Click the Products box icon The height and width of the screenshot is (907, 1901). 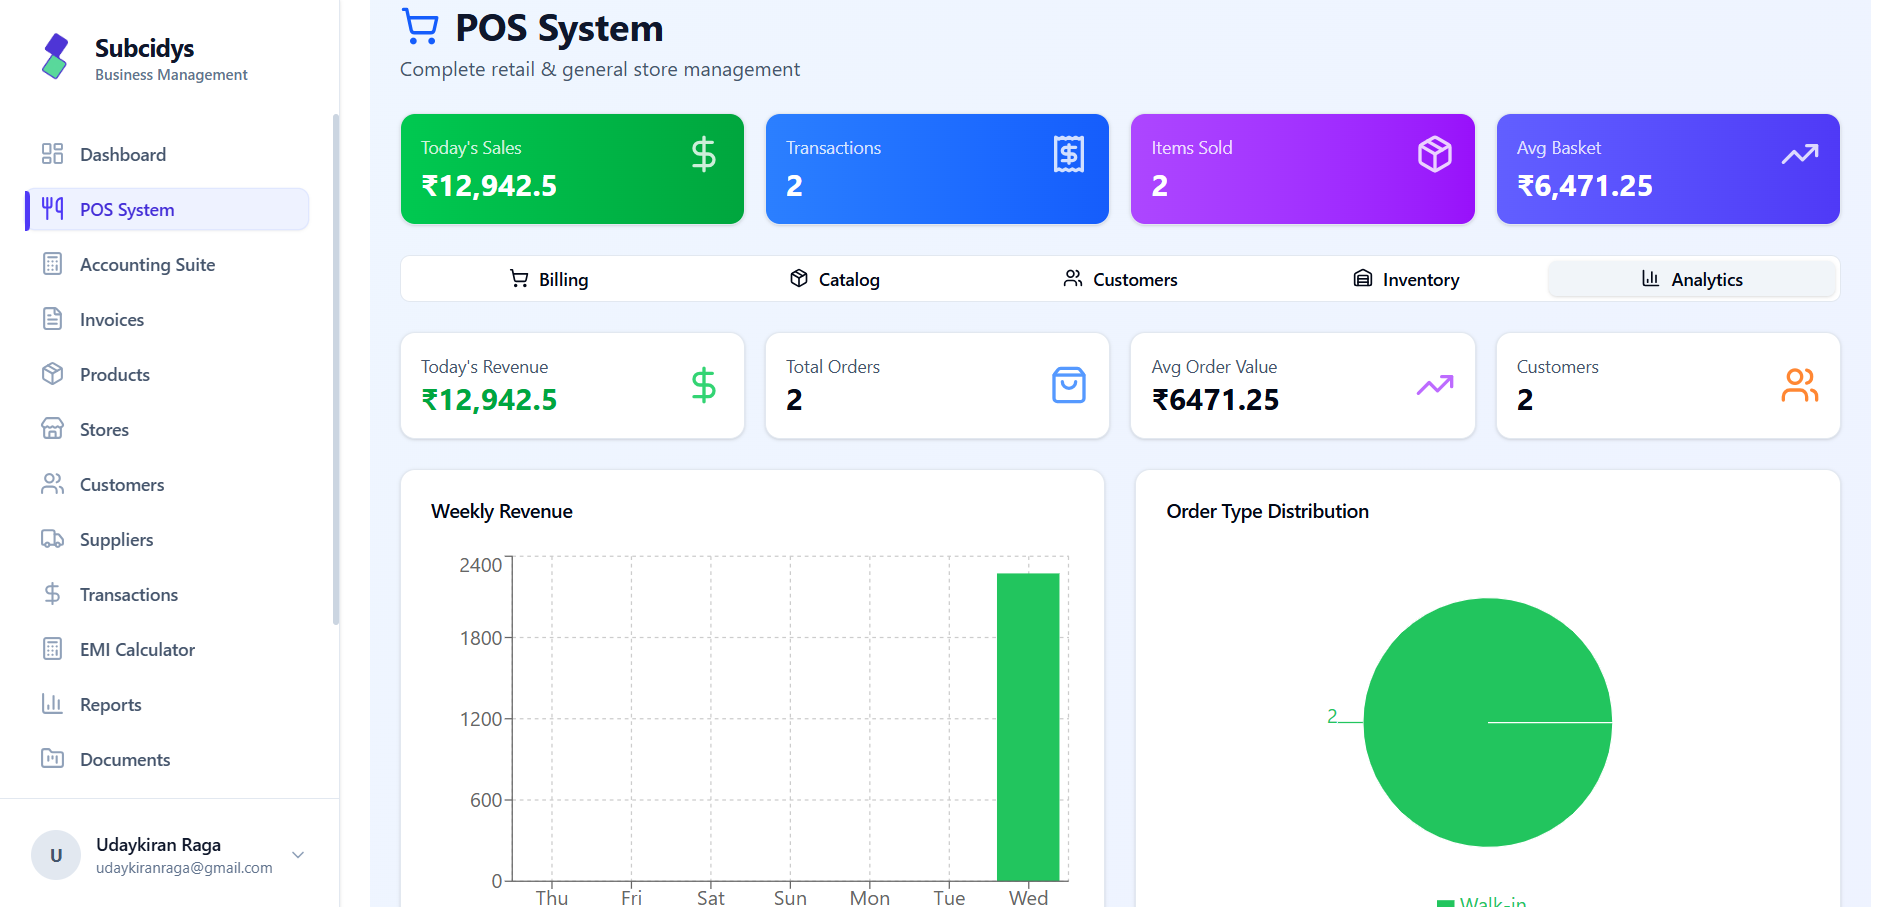(x=52, y=374)
